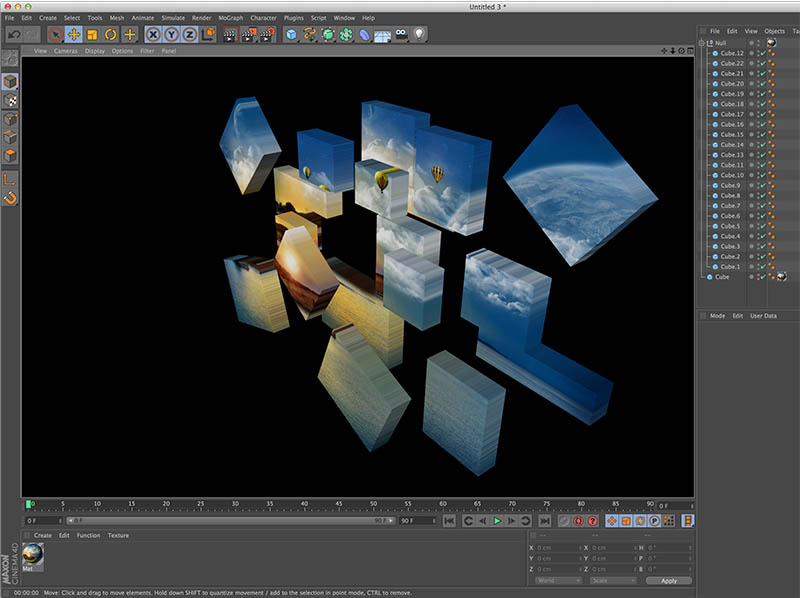Open the File menu in the menu bar
Viewport: 800px width, 598px height.
click(x=10, y=18)
